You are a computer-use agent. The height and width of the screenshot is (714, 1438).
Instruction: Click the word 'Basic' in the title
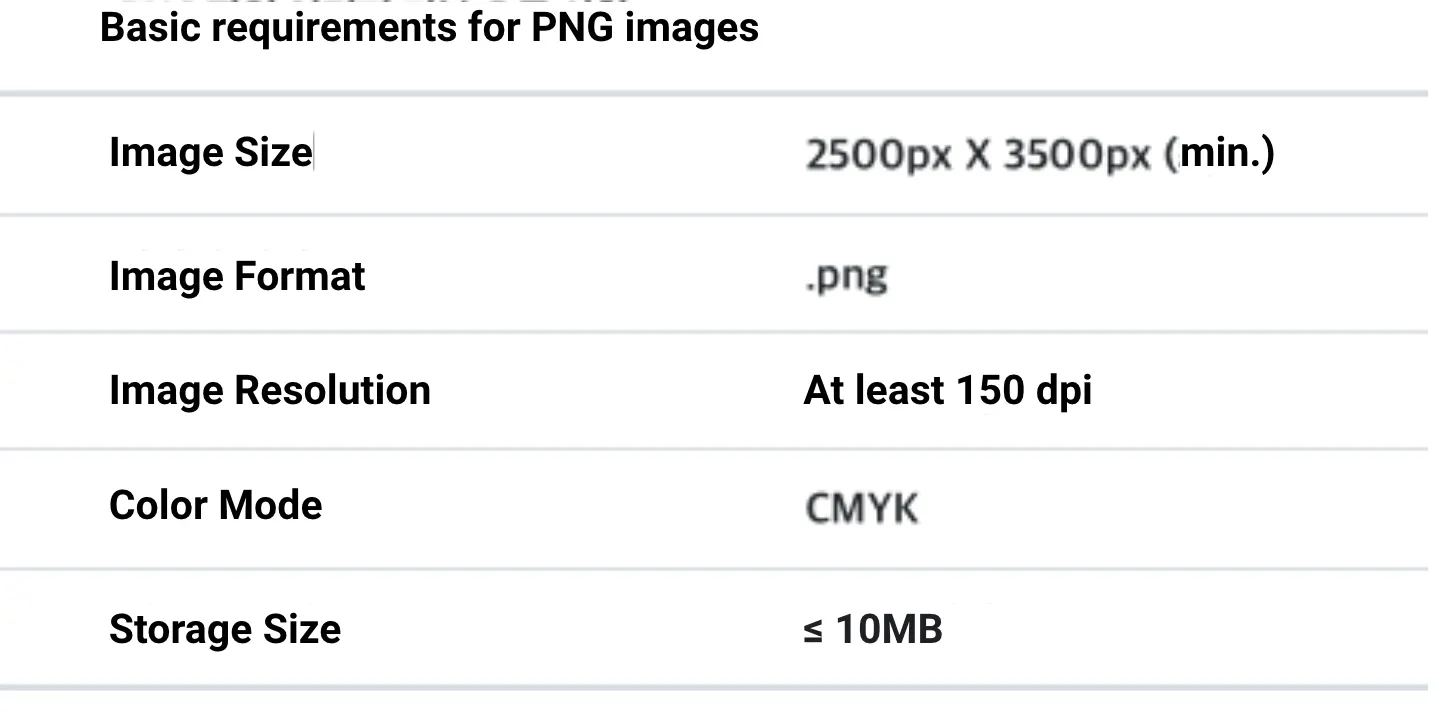click(x=150, y=28)
